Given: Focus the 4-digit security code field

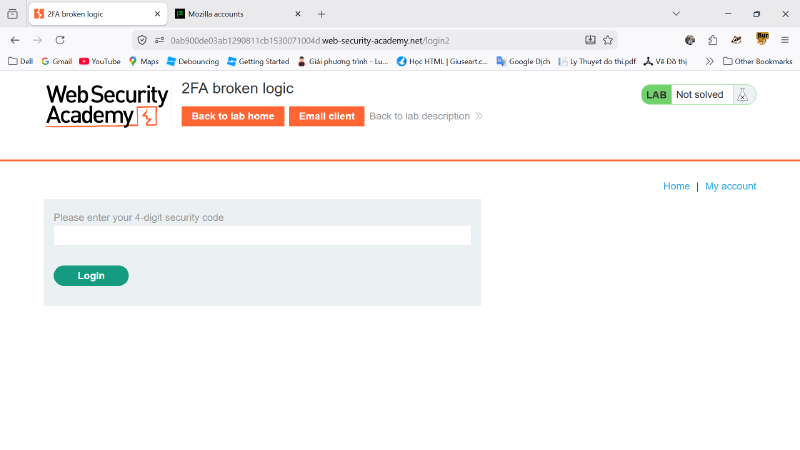Looking at the screenshot, I should pyautogui.click(x=262, y=236).
